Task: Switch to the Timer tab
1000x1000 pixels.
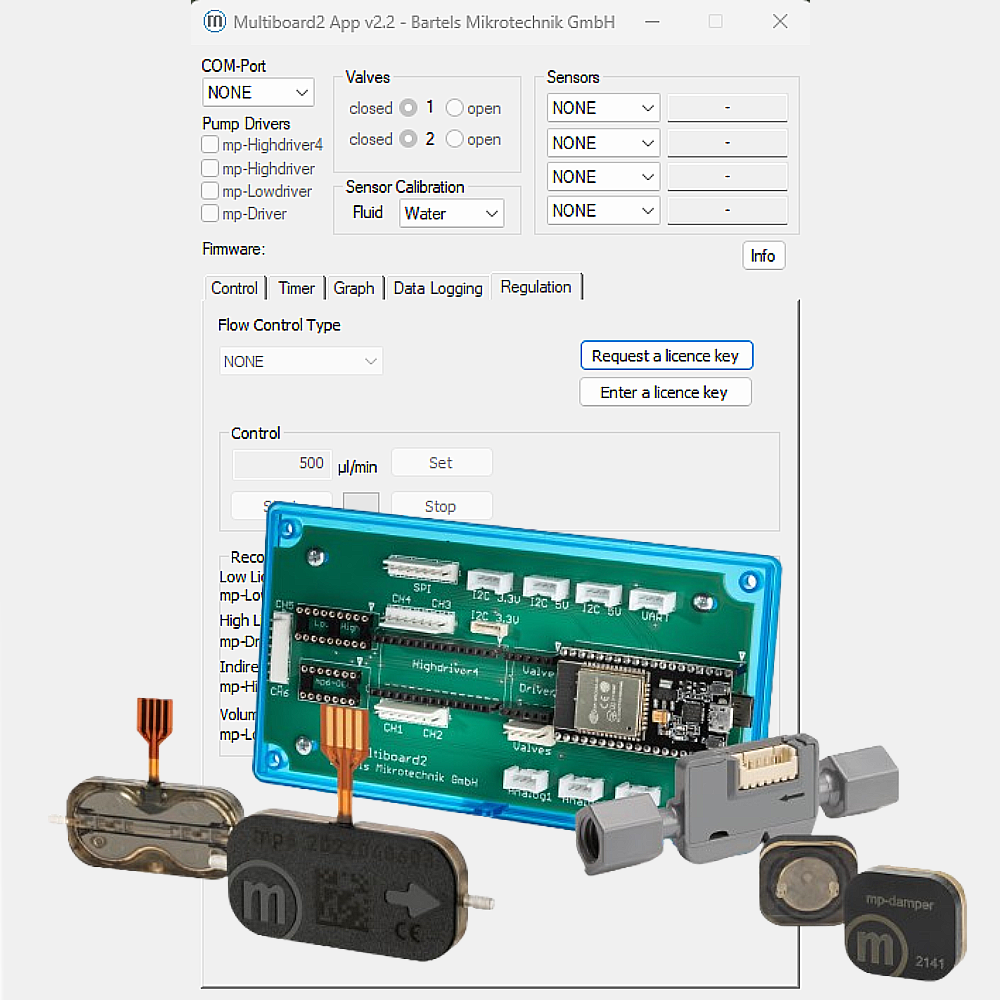Action: point(297,288)
